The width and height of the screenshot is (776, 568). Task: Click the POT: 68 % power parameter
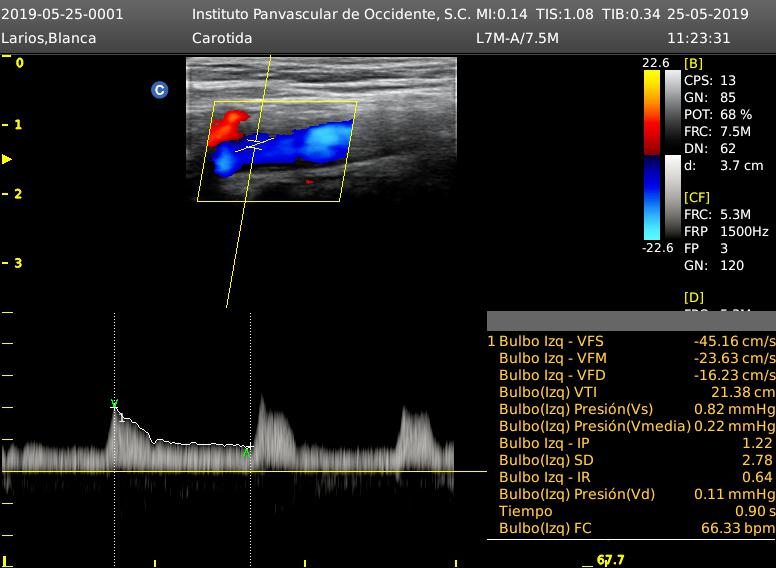coord(718,114)
